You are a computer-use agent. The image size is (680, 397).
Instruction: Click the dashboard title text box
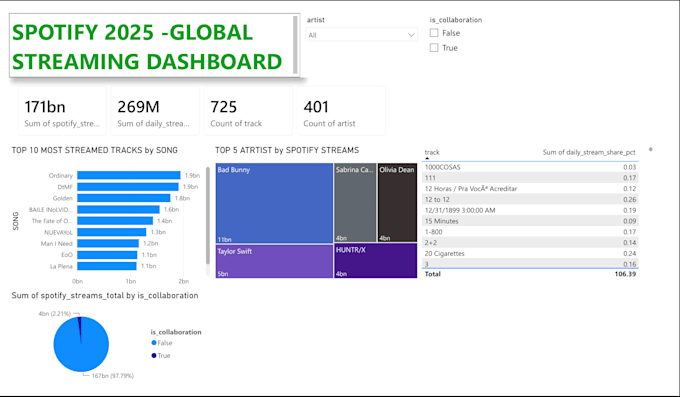click(x=154, y=46)
